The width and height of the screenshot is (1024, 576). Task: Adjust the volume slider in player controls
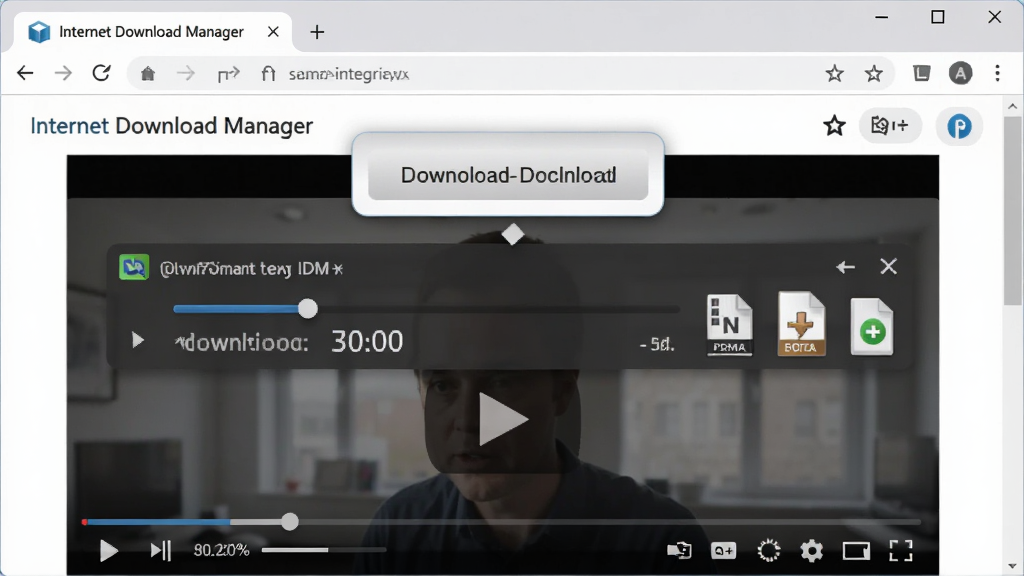click(324, 550)
